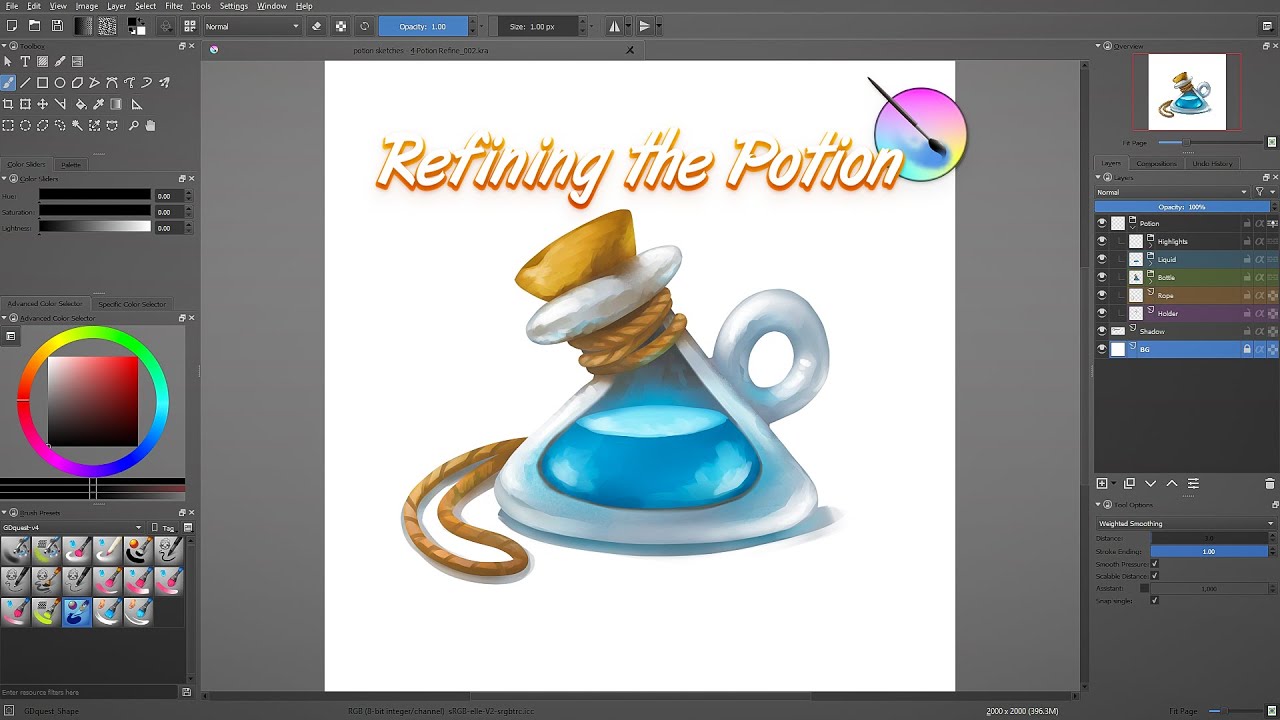Uncheck the Smooth Pressure checkbox

point(1154,564)
